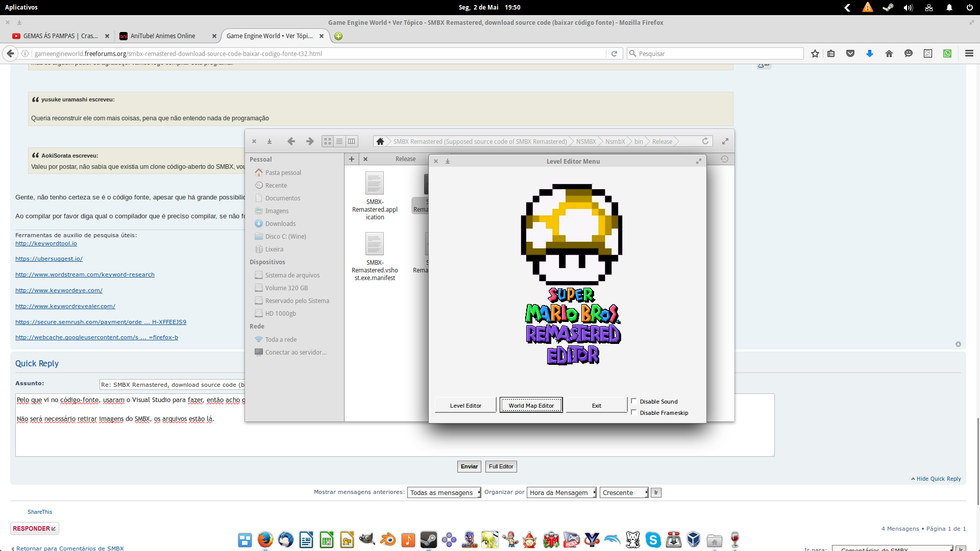Reload the file manager folder

pos(705,141)
